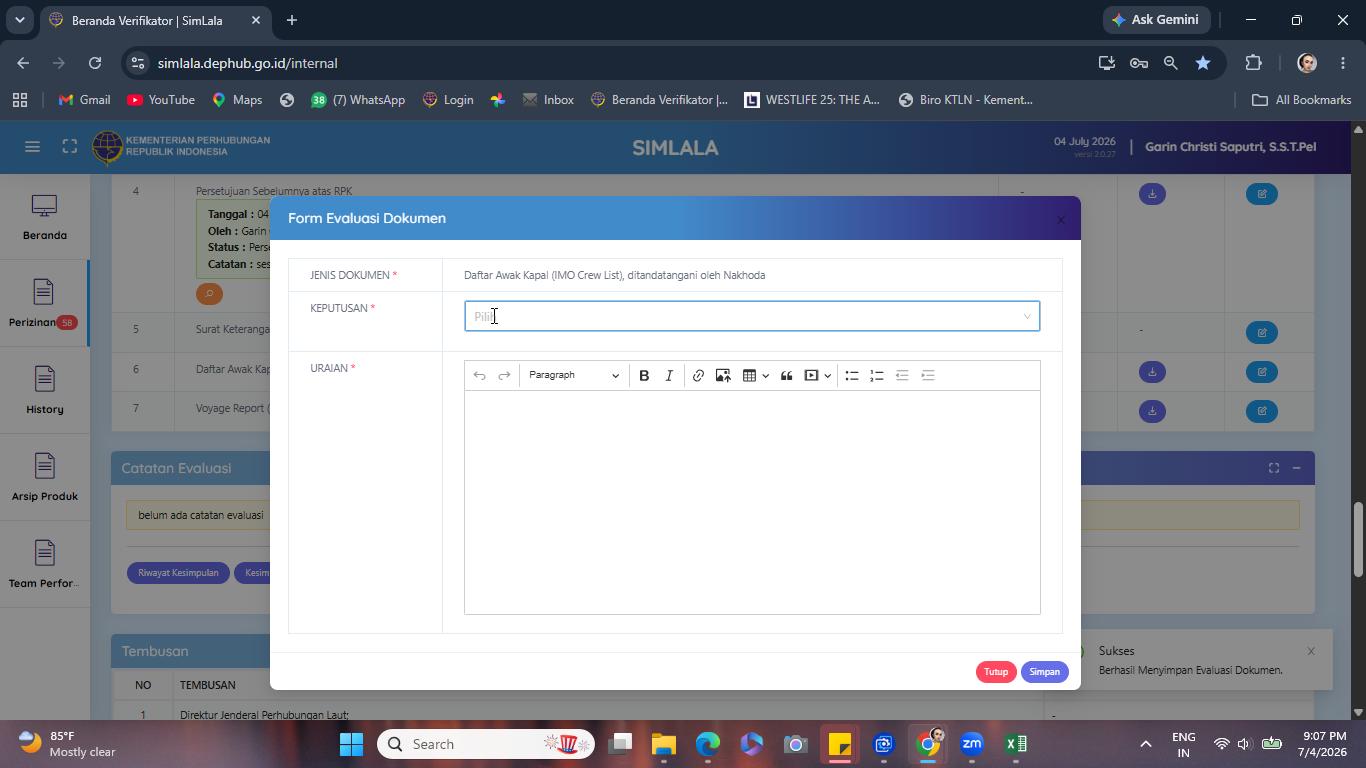The height and width of the screenshot is (768, 1366).
Task: Close the form with the Tutup button
Action: pyautogui.click(x=996, y=672)
